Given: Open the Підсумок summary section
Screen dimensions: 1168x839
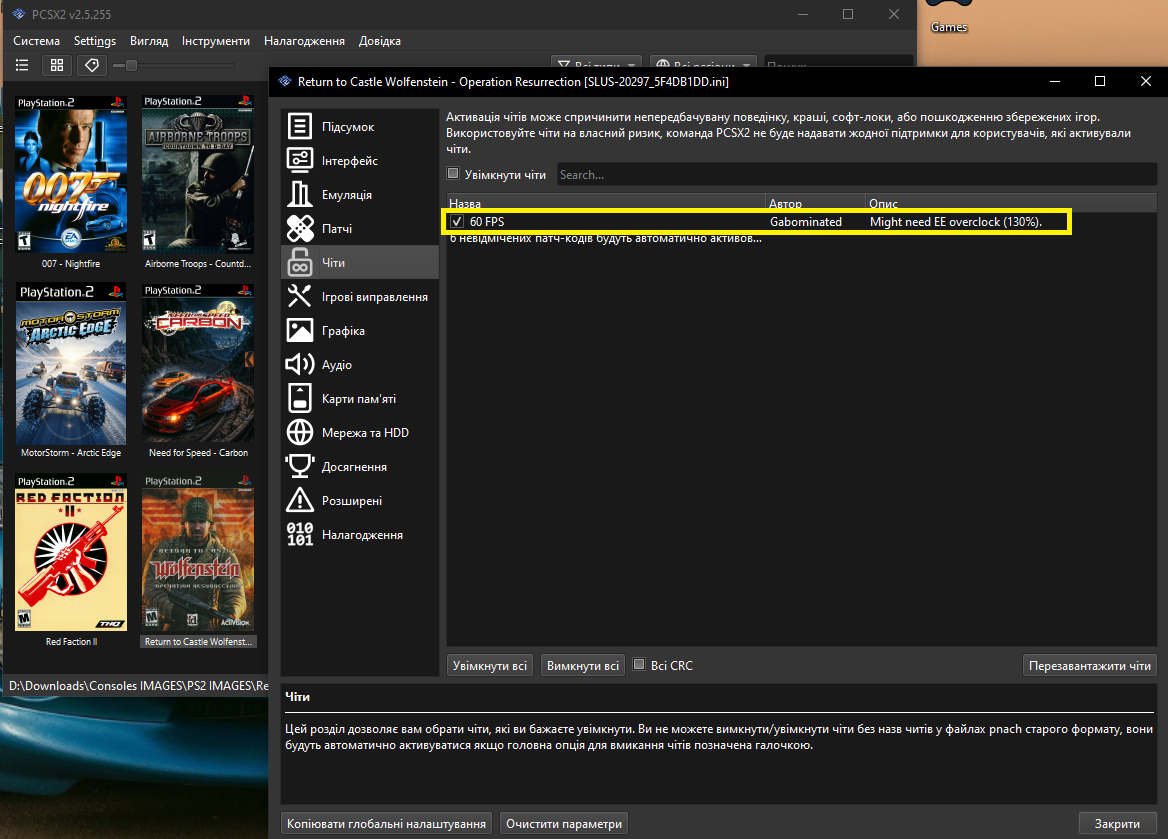Looking at the screenshot, I should (x=347, y=127).
